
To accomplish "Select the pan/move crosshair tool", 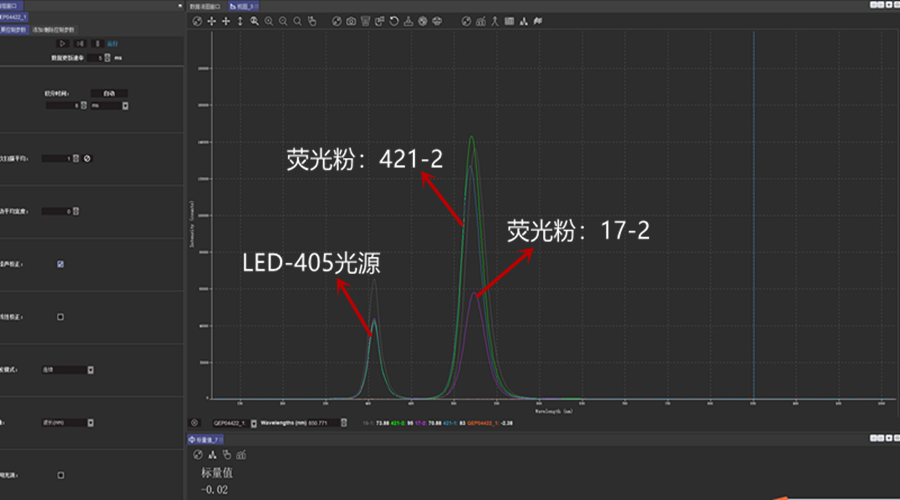I will tap(211, 21).
